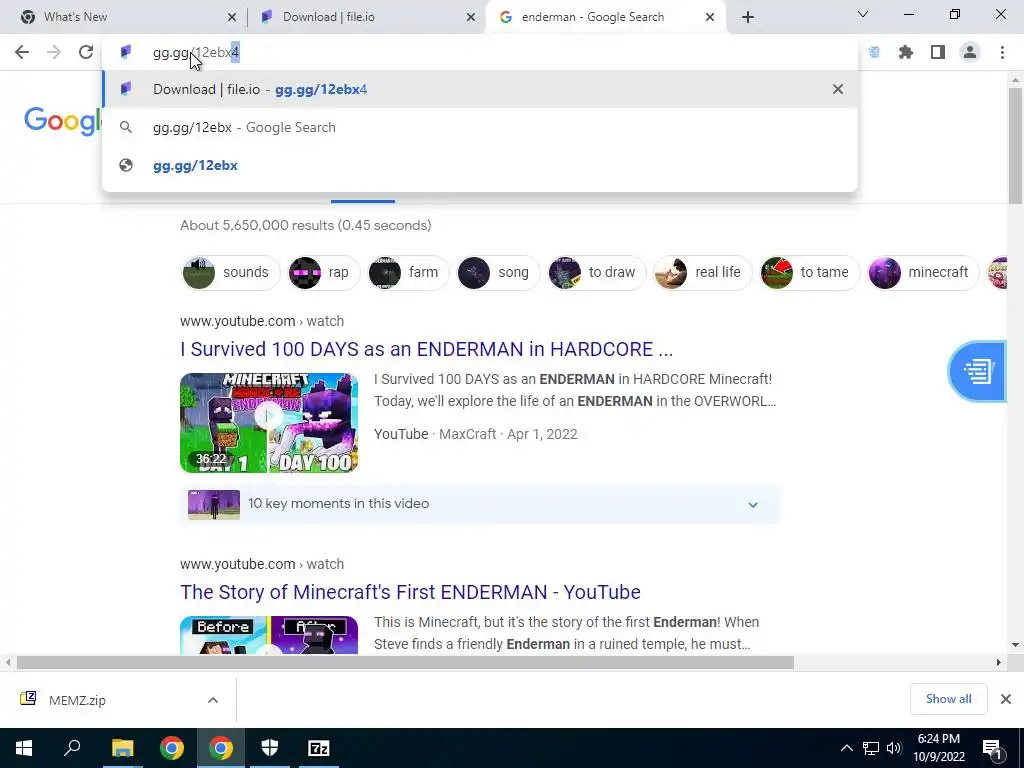Select suggestion Download | file.io gg.gg/12ebx4

point(480,89)
